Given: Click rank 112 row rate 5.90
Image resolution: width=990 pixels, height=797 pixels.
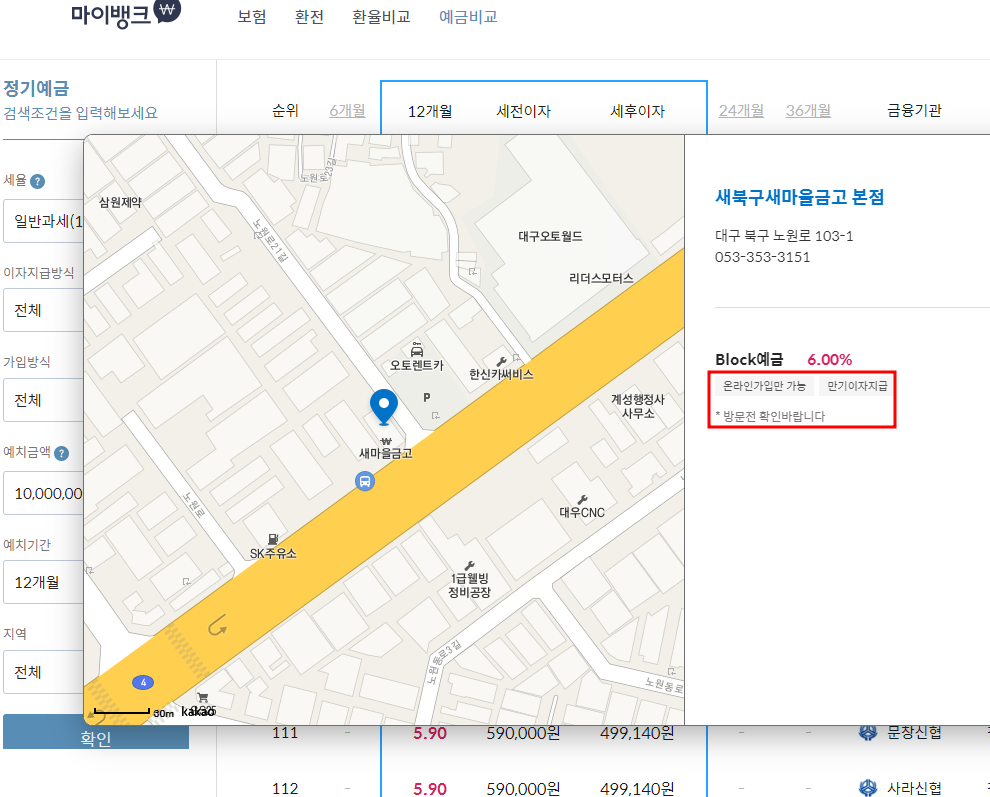Looking at the screenshot, I should (x=430, y=789).
